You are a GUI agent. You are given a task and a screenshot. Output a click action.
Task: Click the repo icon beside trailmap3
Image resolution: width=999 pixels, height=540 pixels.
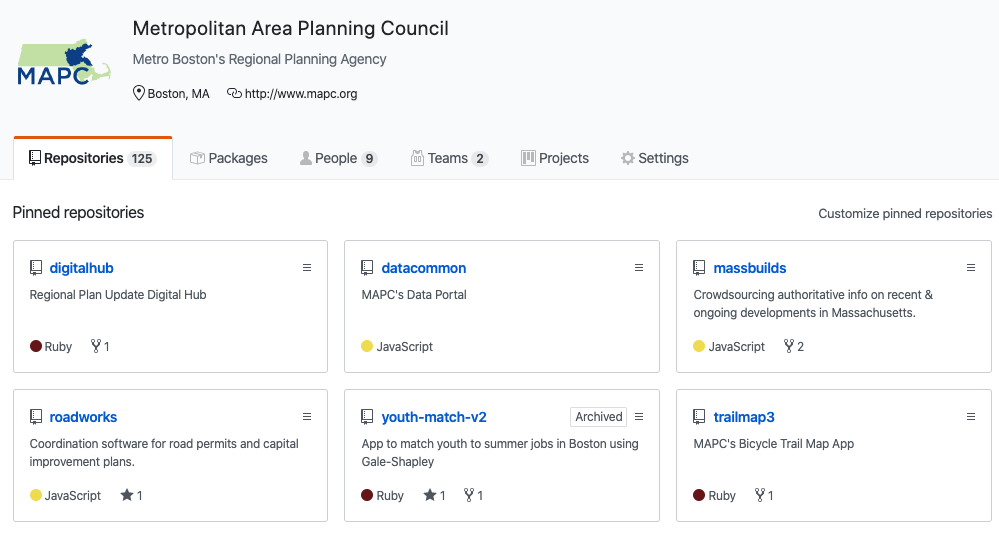pos(699,417)
